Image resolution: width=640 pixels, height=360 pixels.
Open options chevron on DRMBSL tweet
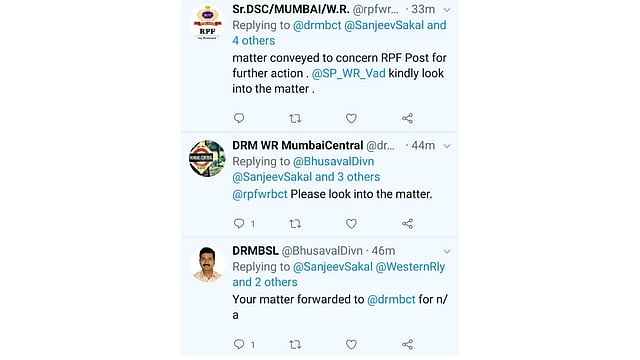click(x=447, y=251)
